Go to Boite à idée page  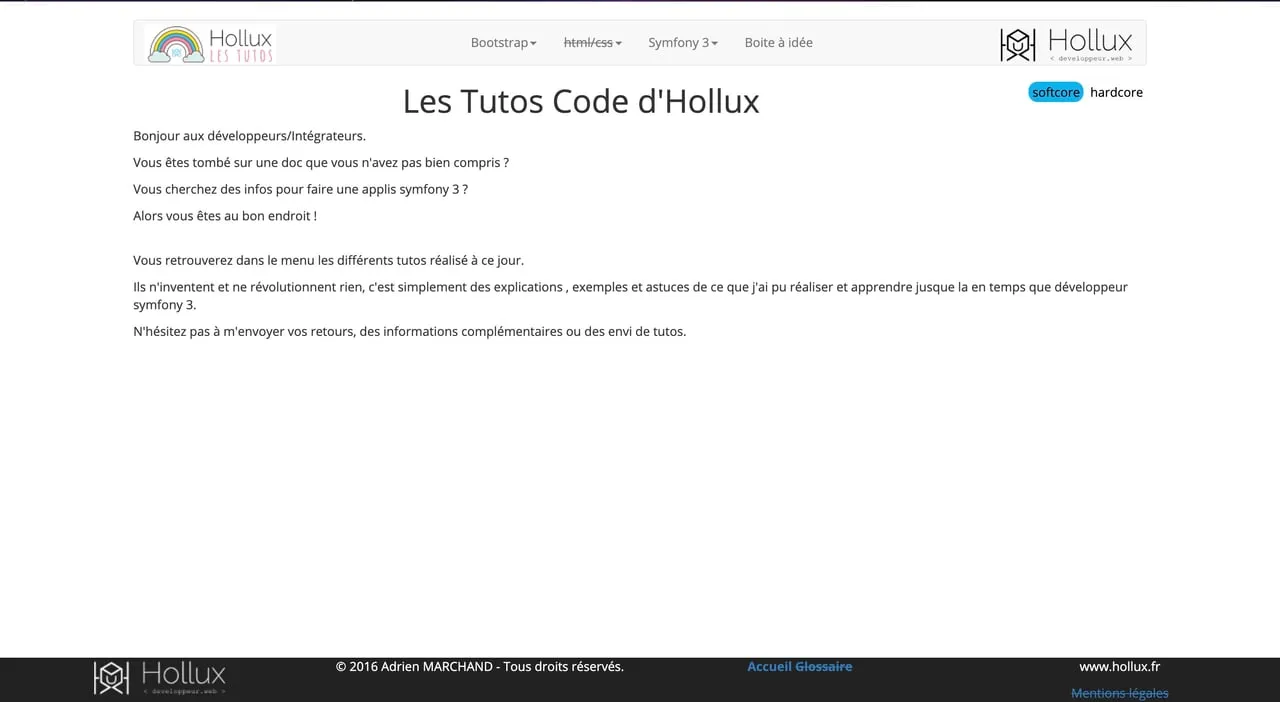click(779, 43)
